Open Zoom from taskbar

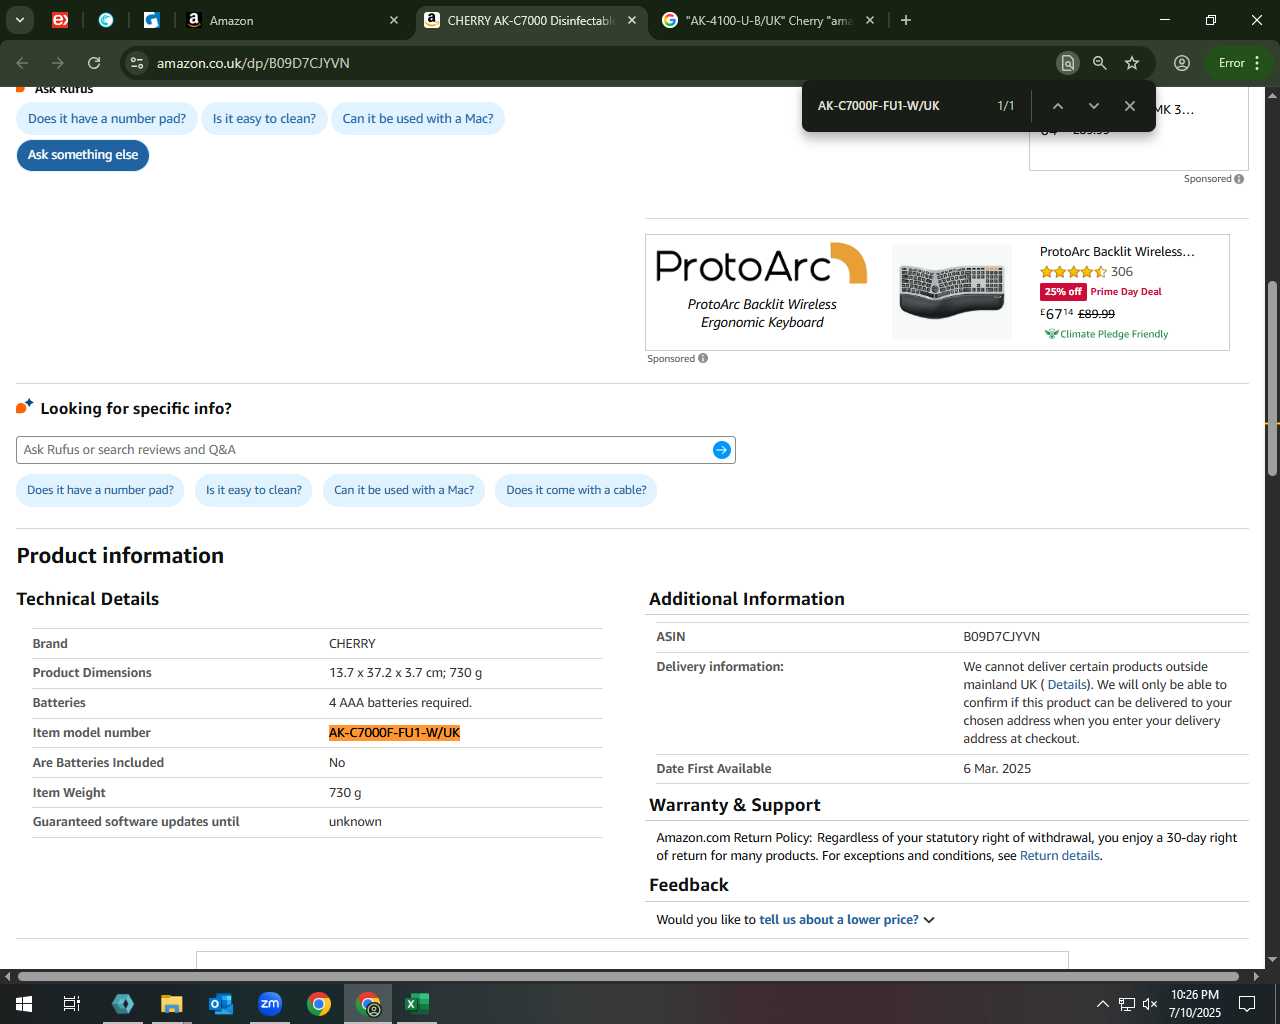click(x=270, y=1004)
